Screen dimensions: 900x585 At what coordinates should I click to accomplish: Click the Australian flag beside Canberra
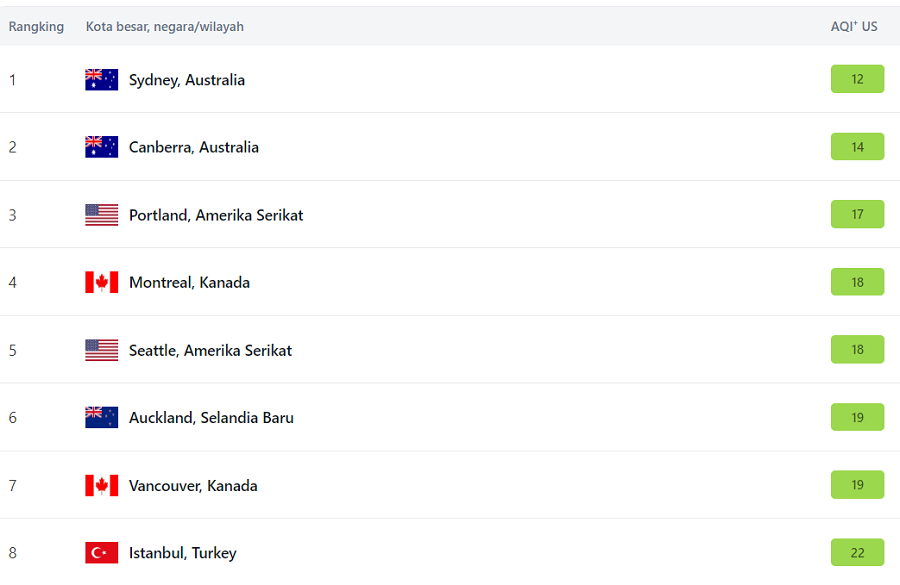point(102,147)
